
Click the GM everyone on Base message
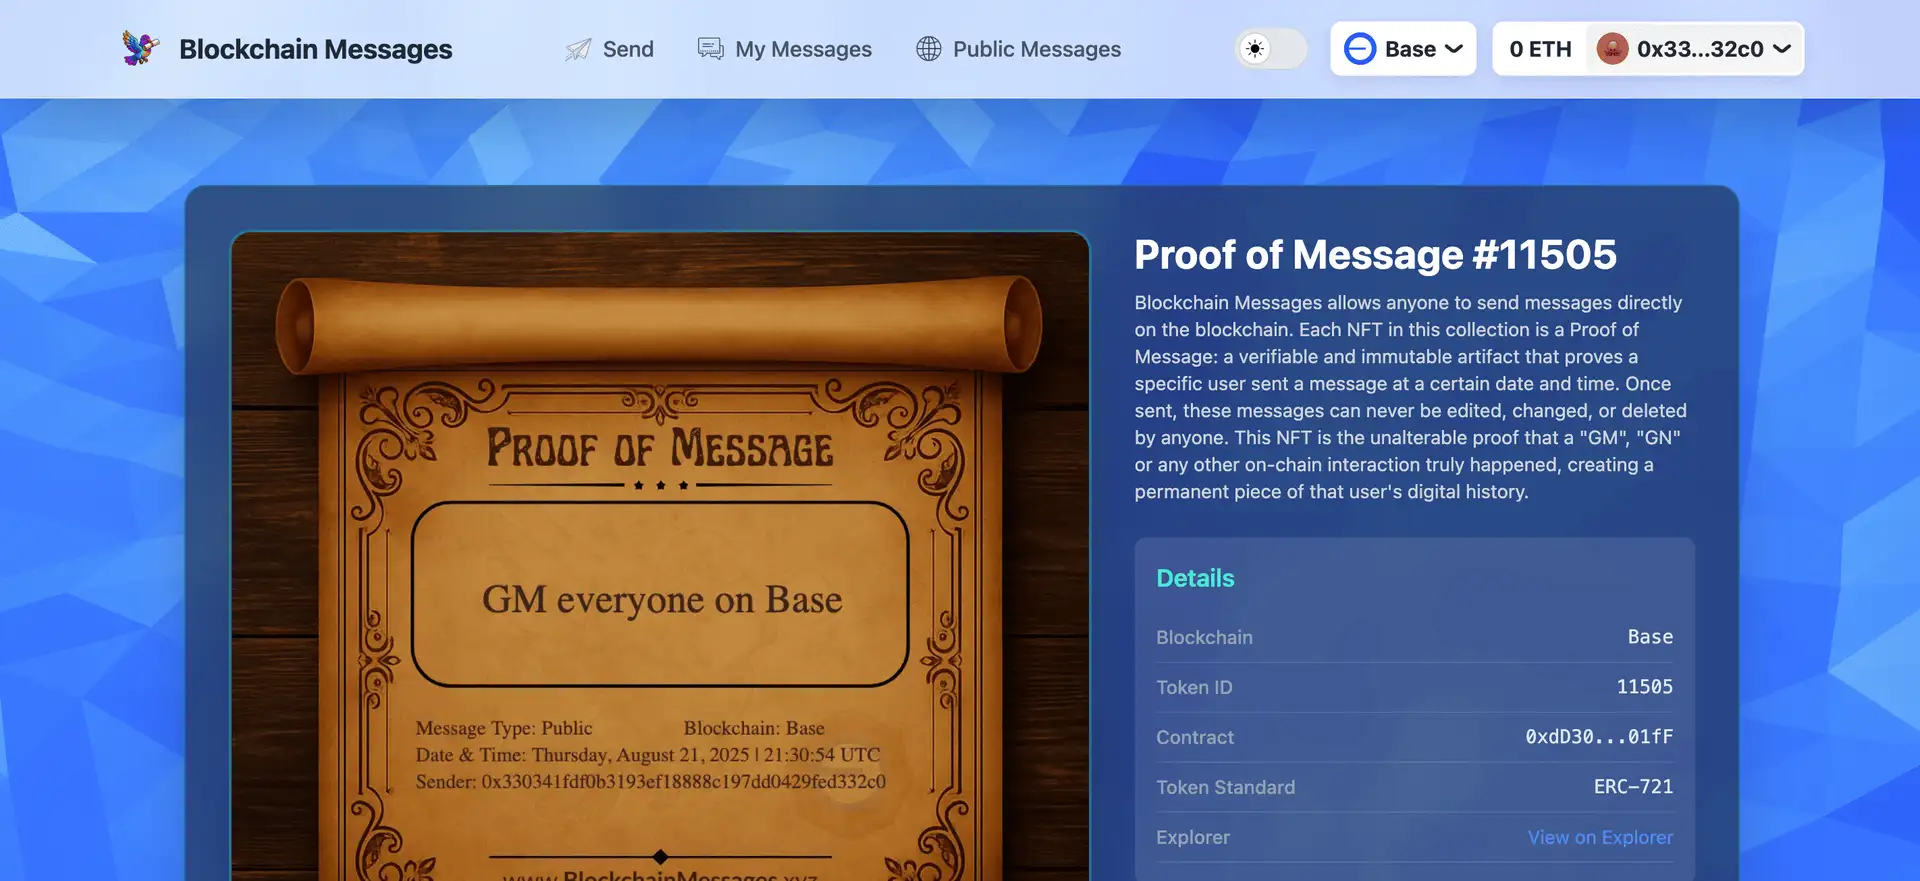[661, 599]
